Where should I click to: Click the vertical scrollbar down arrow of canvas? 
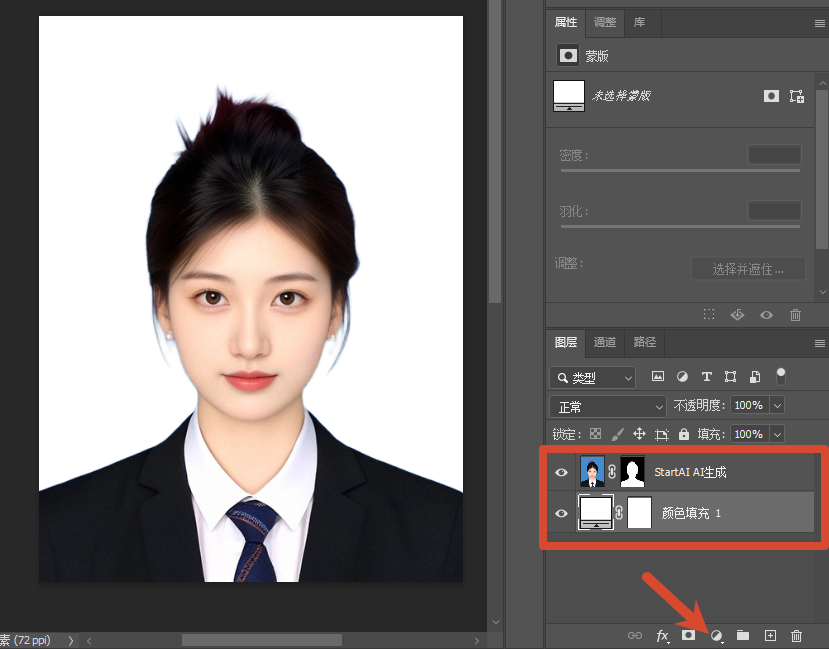(495, 622)
